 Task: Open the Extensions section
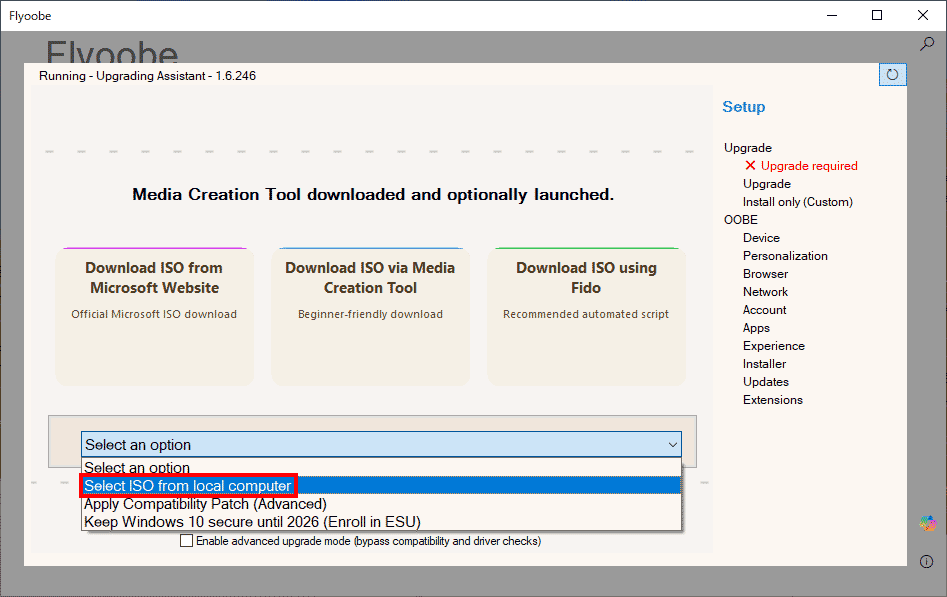pos(772,400)
